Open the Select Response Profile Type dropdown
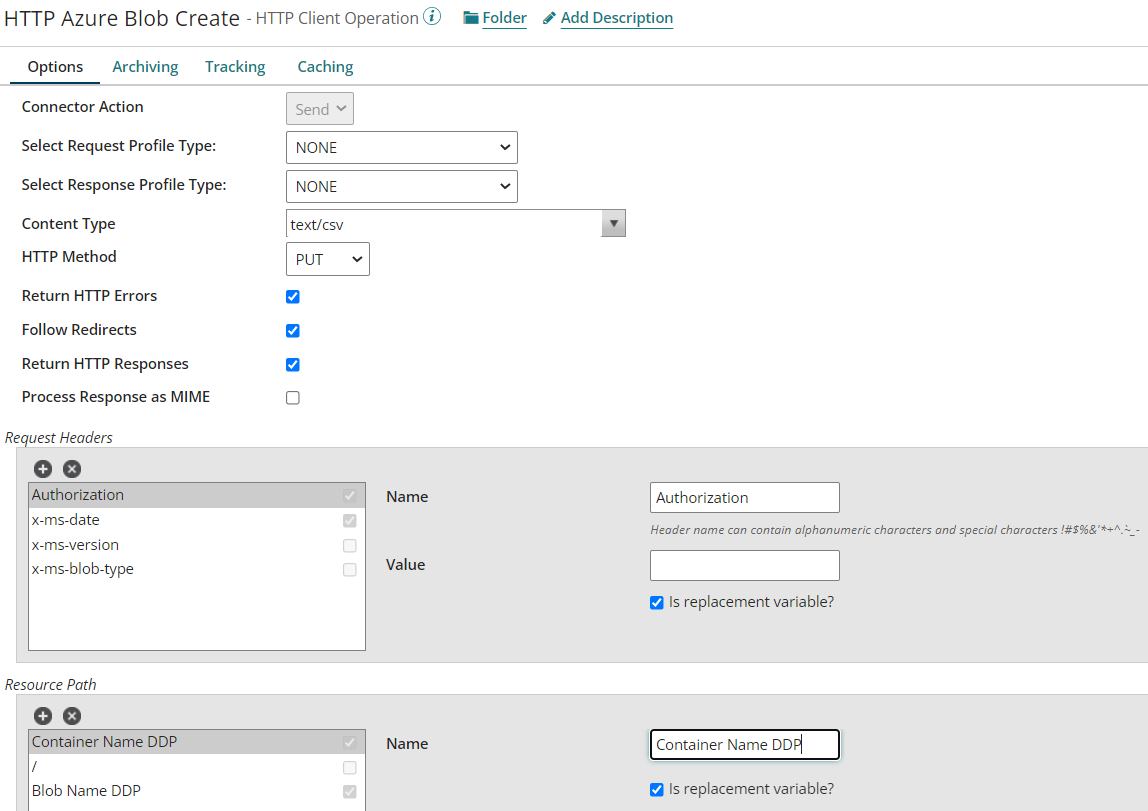1148x811 pixels. (401, 186)
